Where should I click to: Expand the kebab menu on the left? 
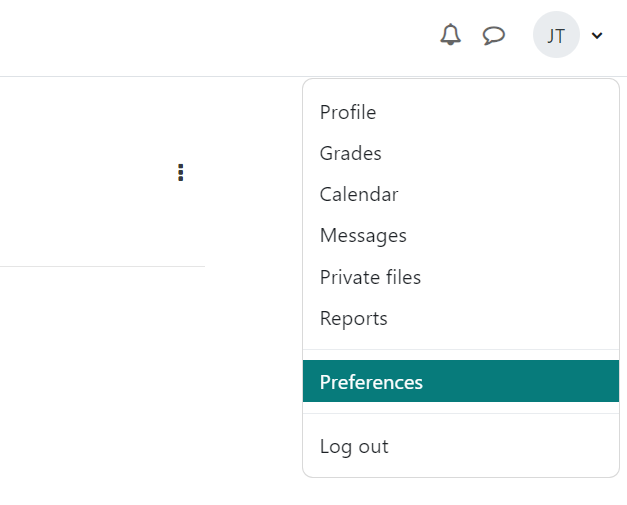[180, 173]
